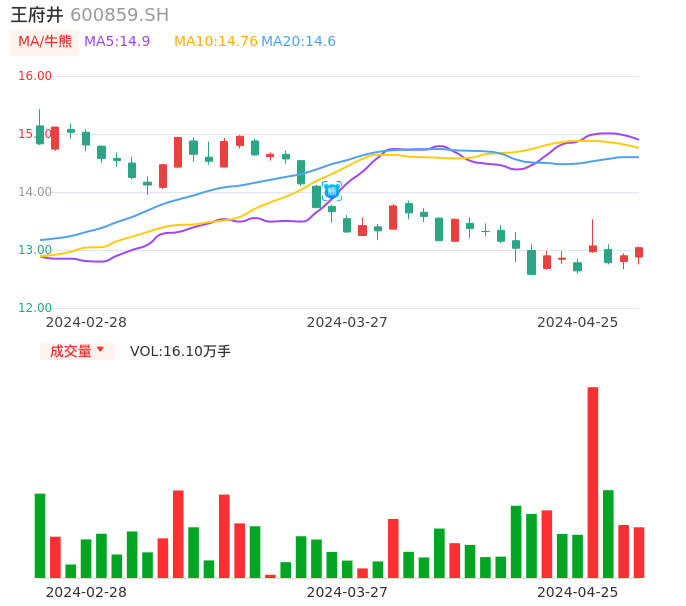Click the blue bear marker icon on chart
This screenshot has height=606, width=686.
point(332,190)
